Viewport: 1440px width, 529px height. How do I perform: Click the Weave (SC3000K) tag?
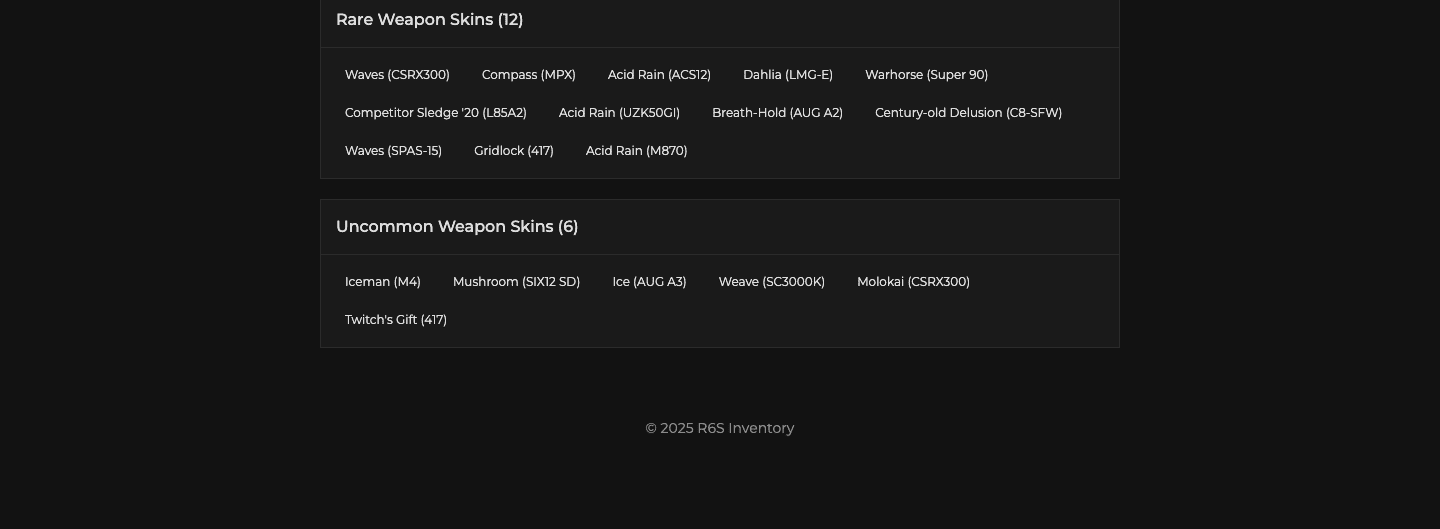coord(771,282)
